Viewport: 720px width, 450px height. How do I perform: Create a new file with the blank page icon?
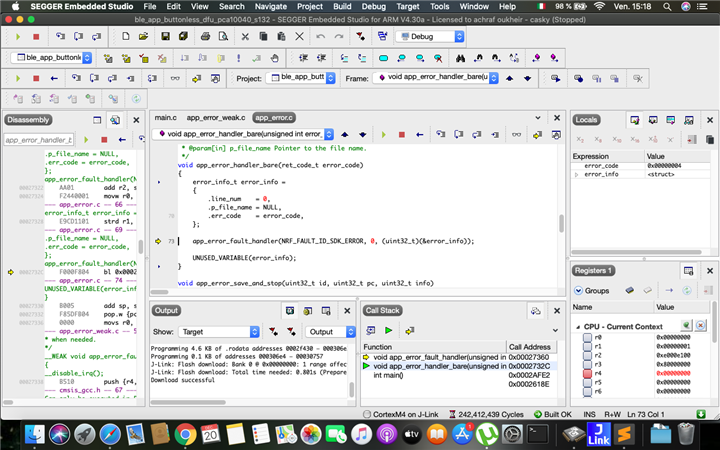click(125, 36)
